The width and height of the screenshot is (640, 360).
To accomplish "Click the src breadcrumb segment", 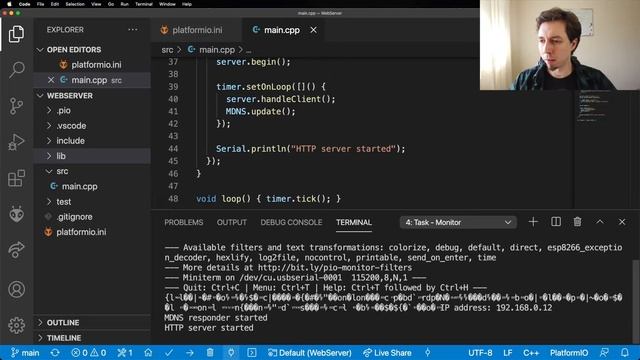I will tap(167, 50).
